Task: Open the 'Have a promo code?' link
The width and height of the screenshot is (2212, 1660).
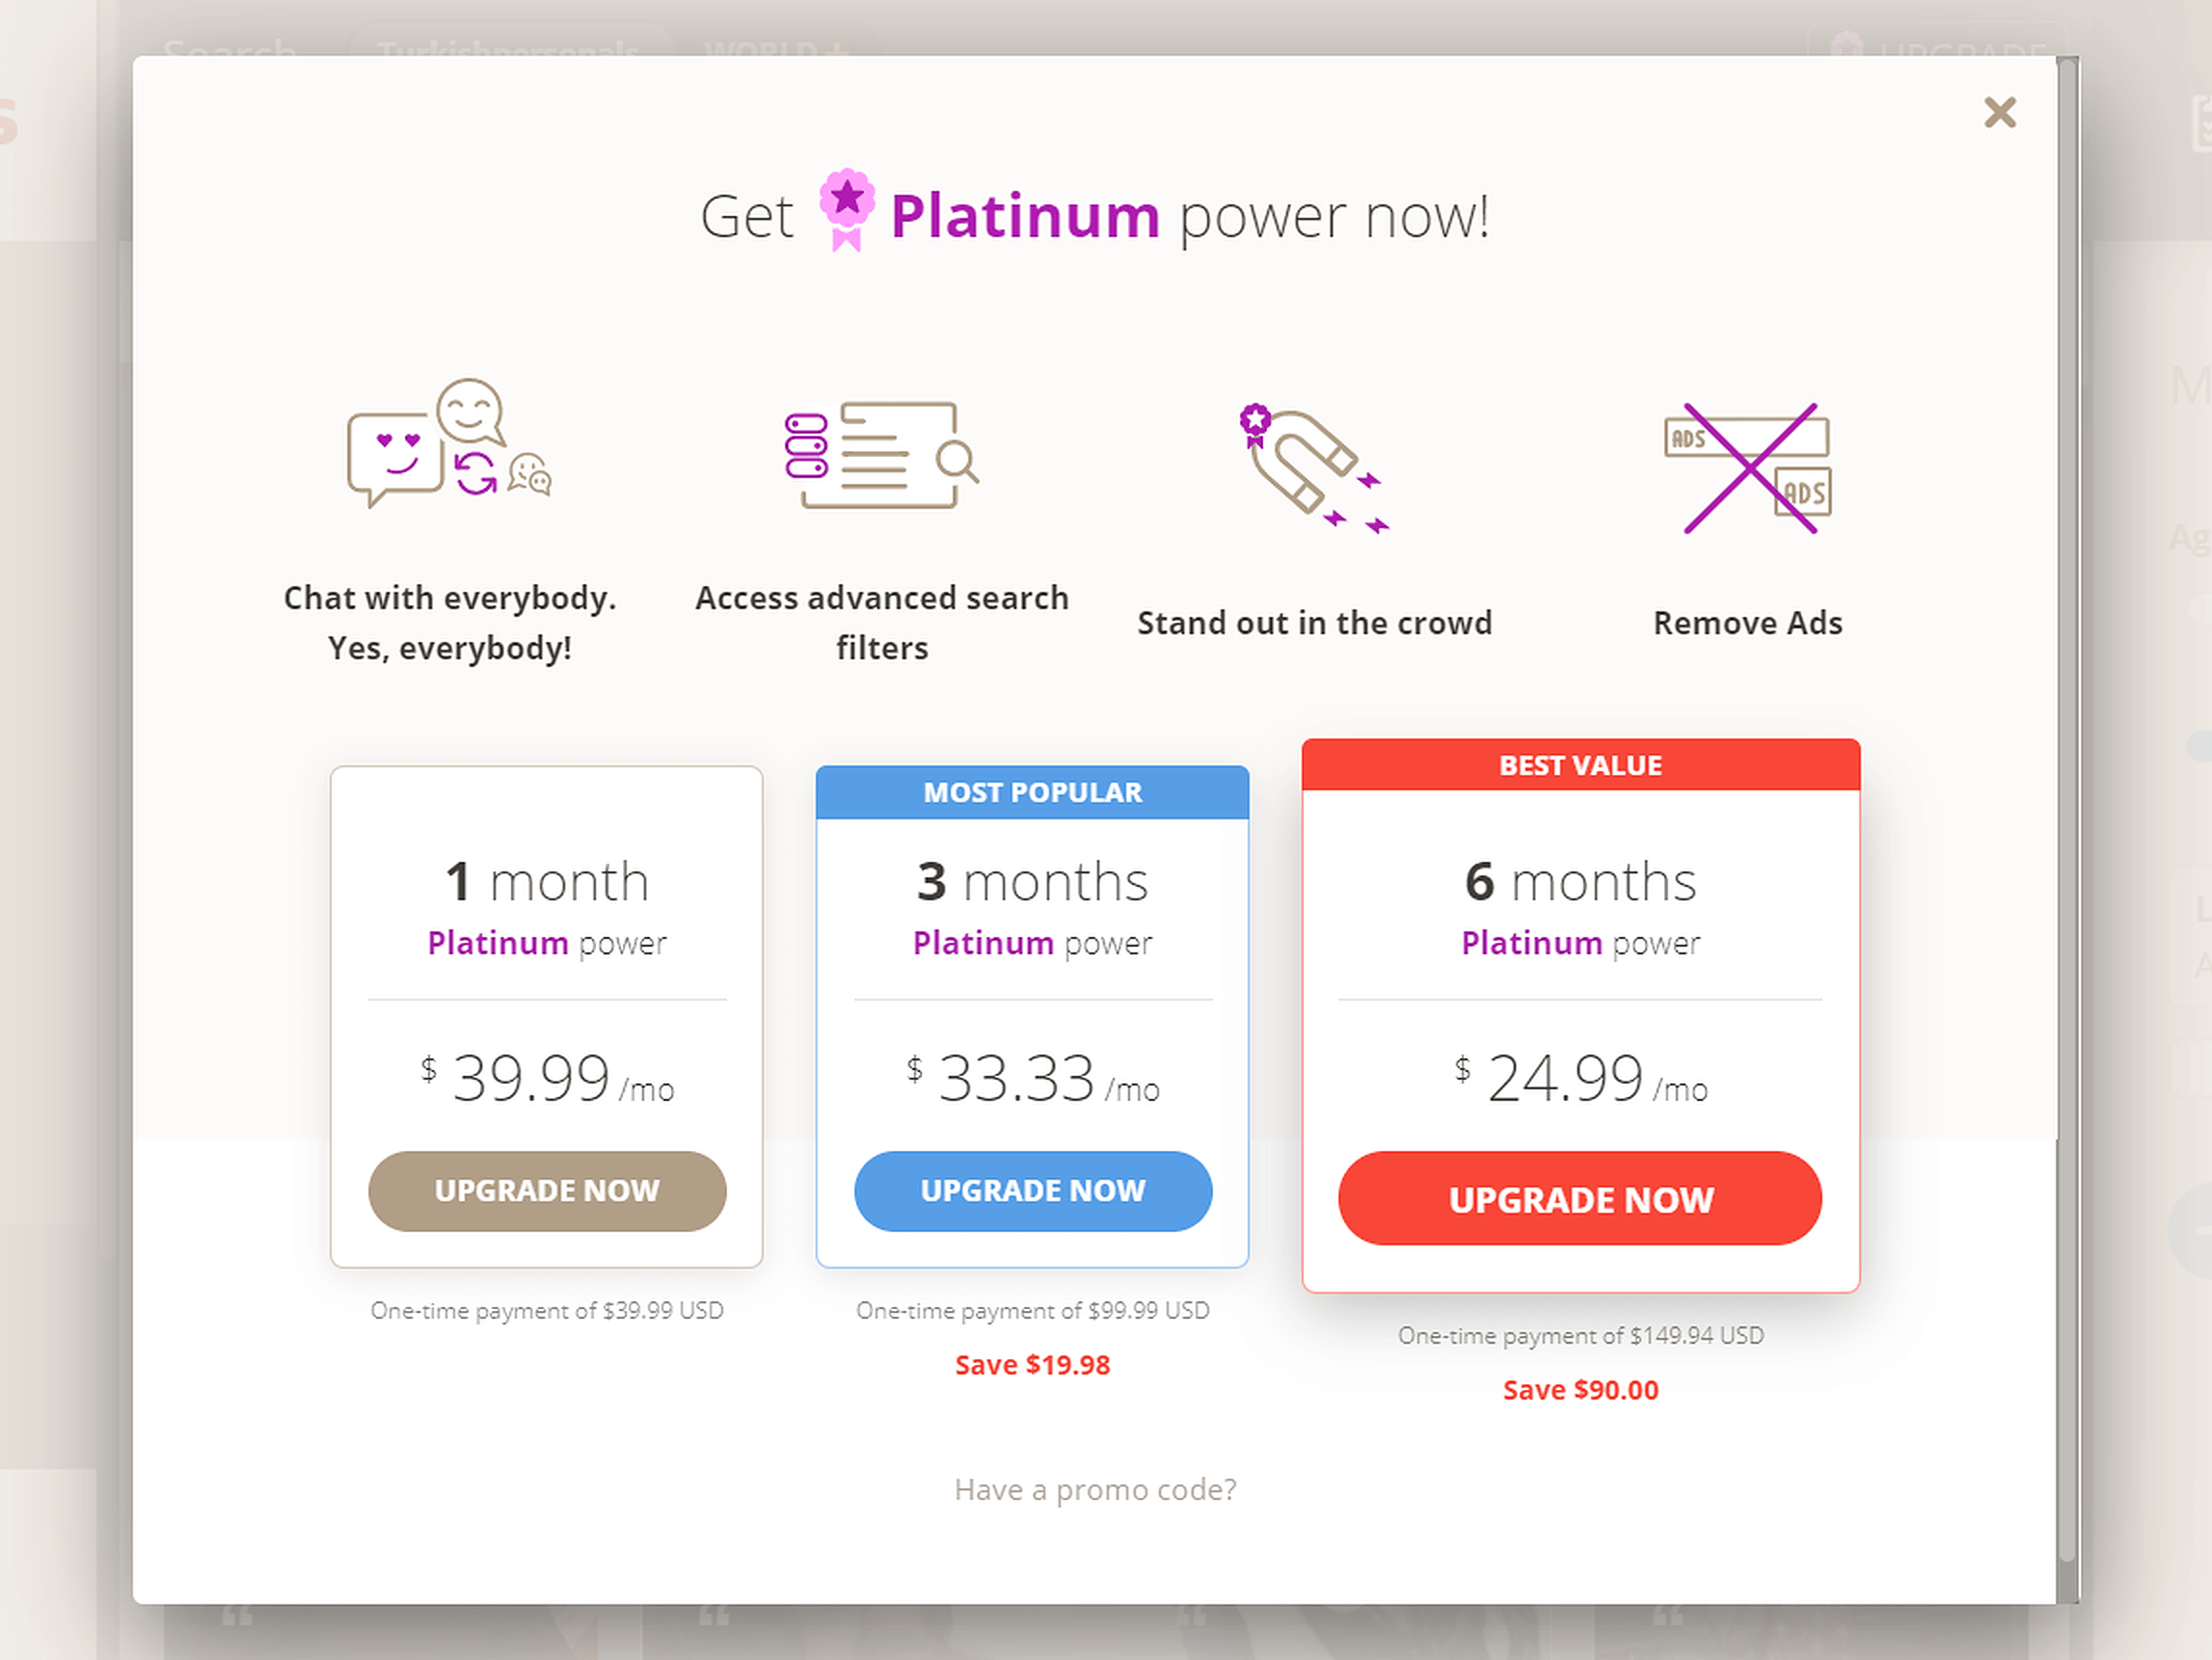Action: click(x=1095, y=1490)
